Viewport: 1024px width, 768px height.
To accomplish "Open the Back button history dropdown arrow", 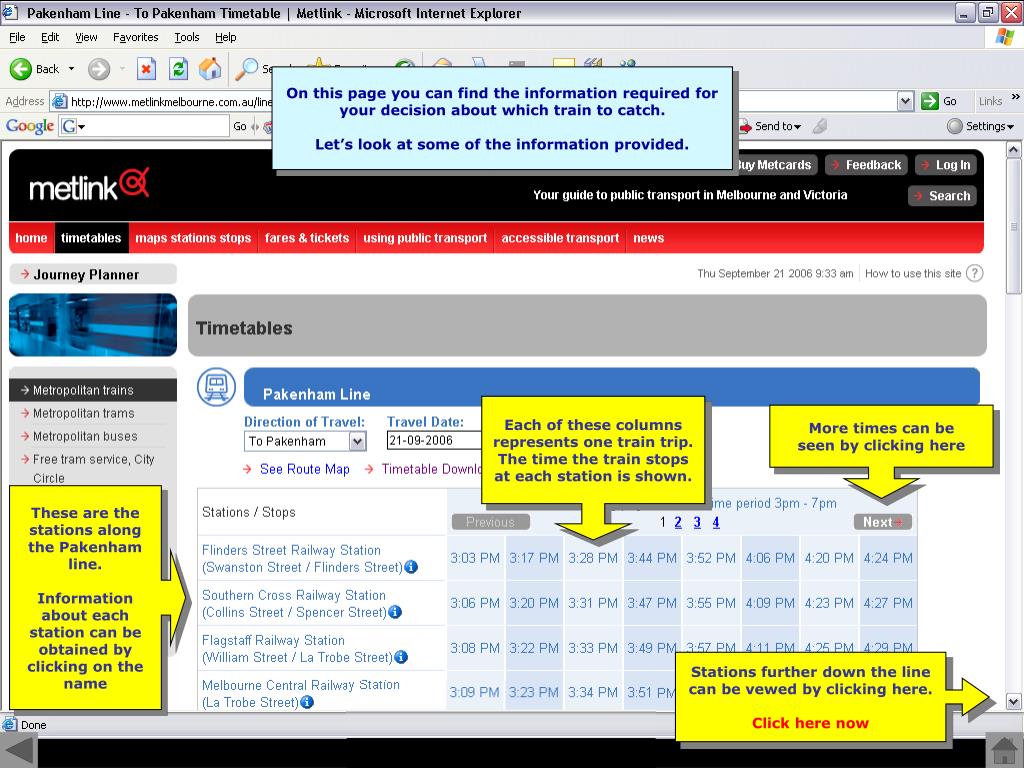I will pyautogui.click(x=71, y=69).
